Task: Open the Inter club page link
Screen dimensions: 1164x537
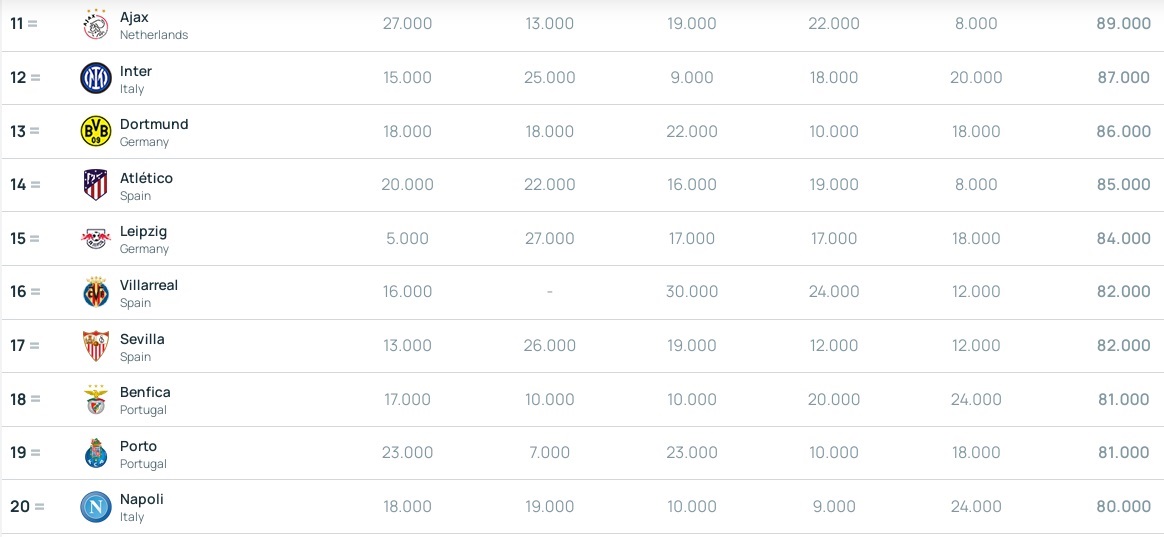Action: tap(136, 71)
